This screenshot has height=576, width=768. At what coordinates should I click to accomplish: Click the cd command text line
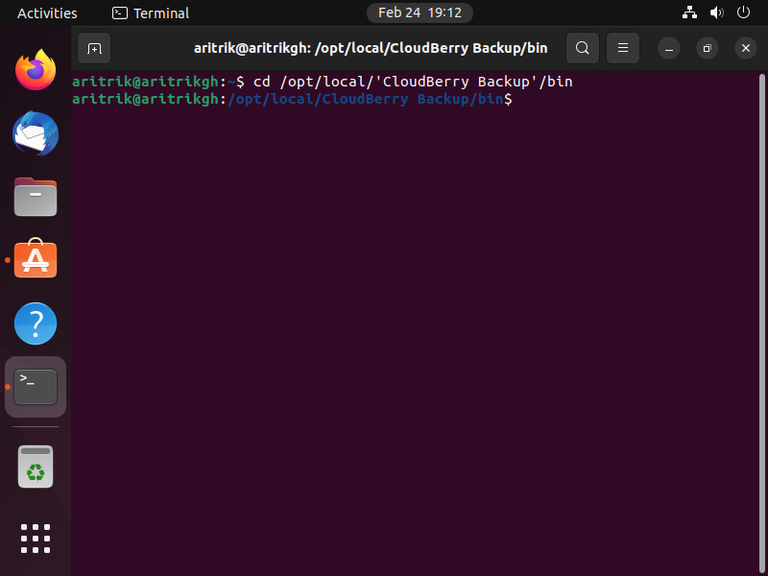coord(322,81)
